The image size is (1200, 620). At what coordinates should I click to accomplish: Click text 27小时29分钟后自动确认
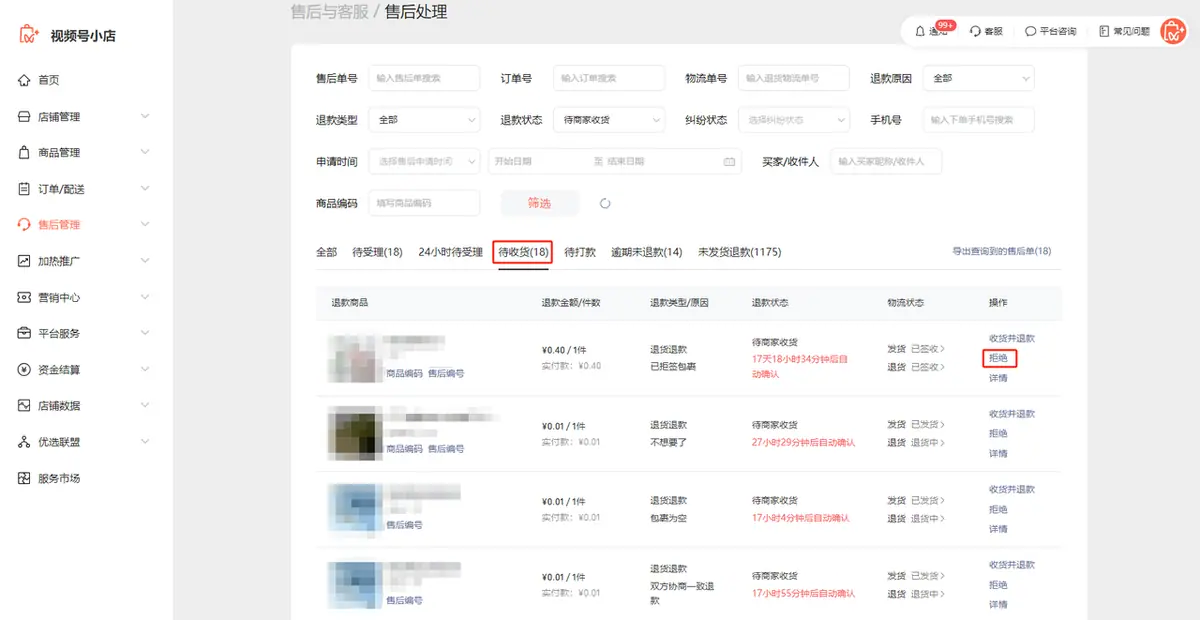804,442
